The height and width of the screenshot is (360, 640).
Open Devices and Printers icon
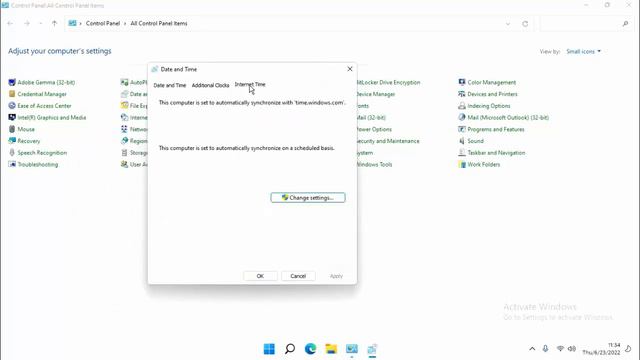462,94
